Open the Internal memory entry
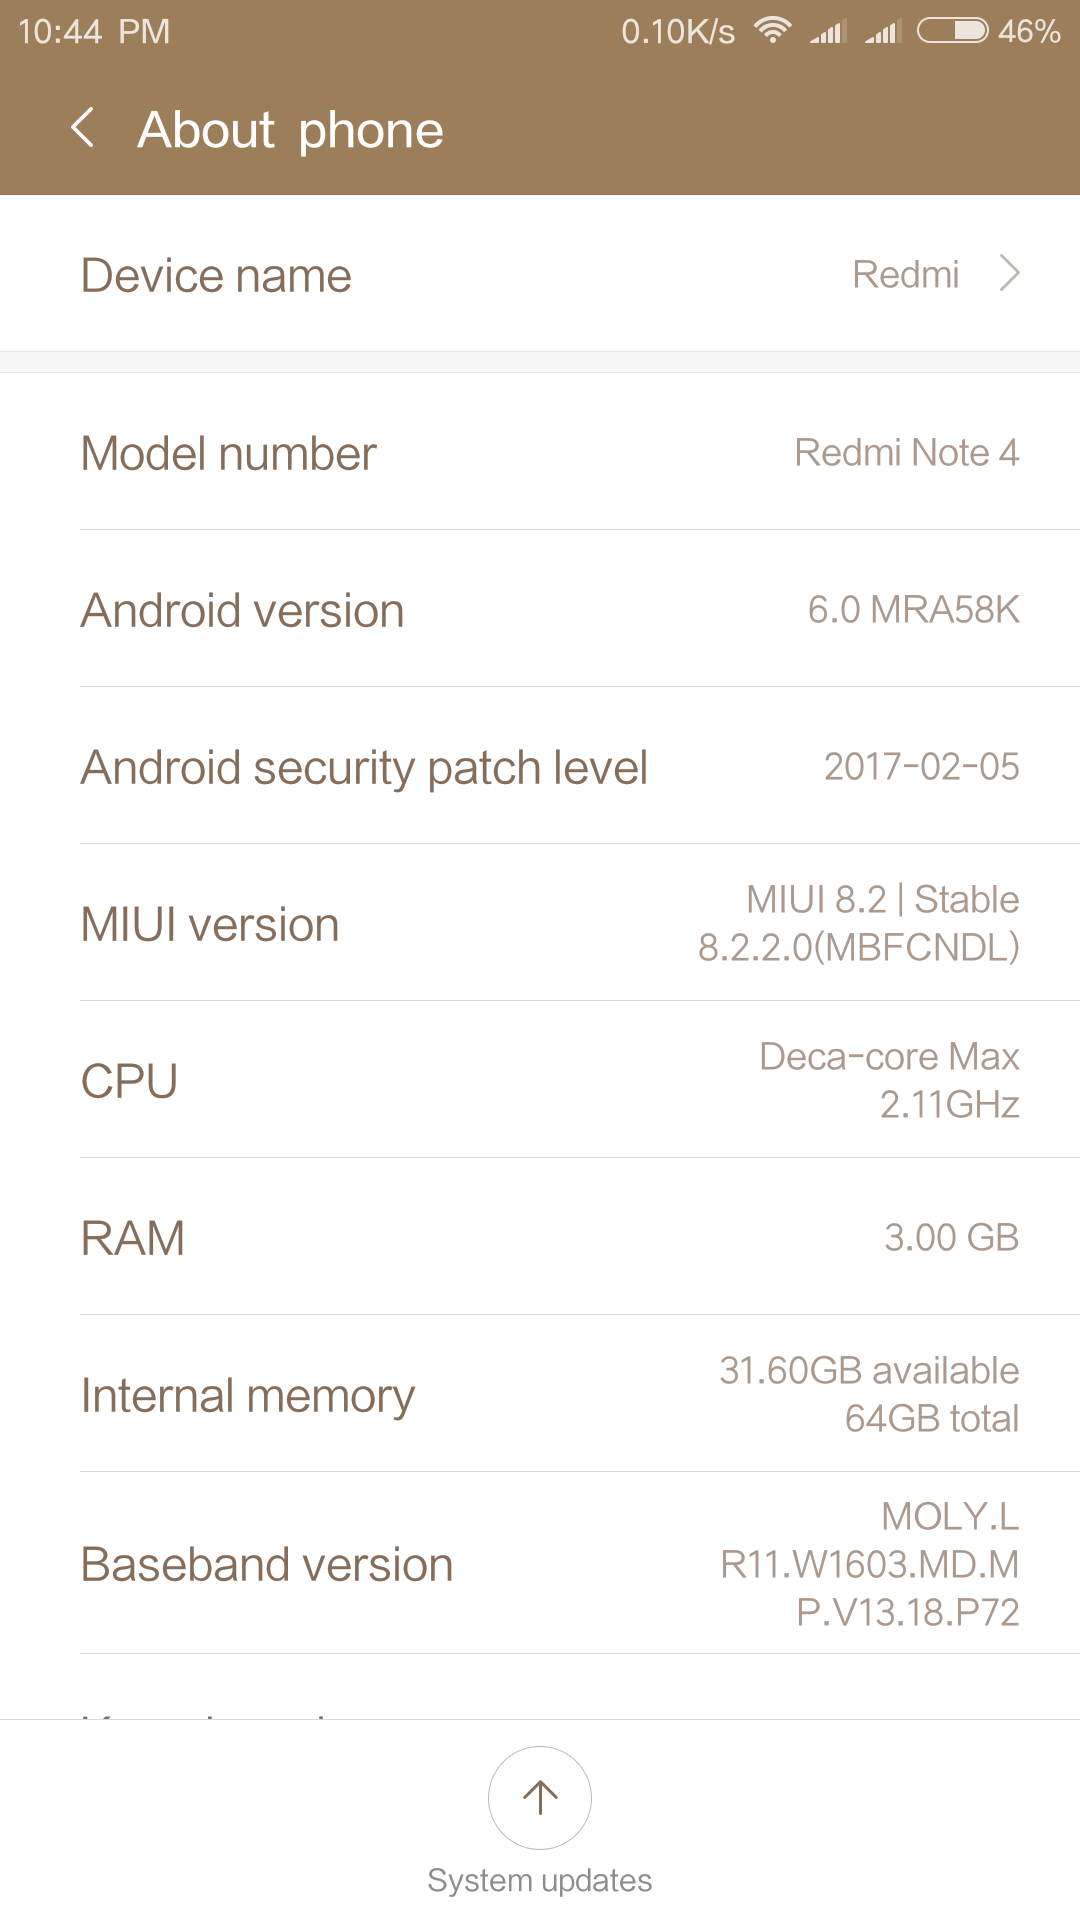 tap(540, 1395)
